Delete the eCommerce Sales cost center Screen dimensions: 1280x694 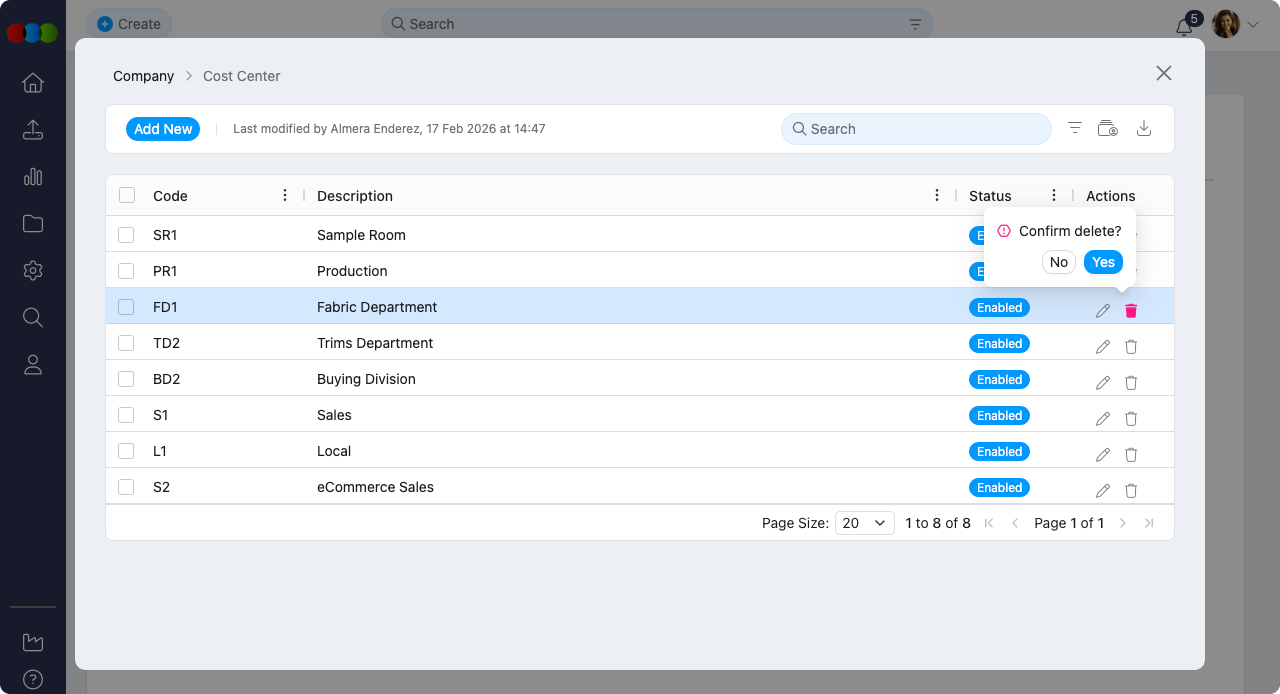[1131, 490]
